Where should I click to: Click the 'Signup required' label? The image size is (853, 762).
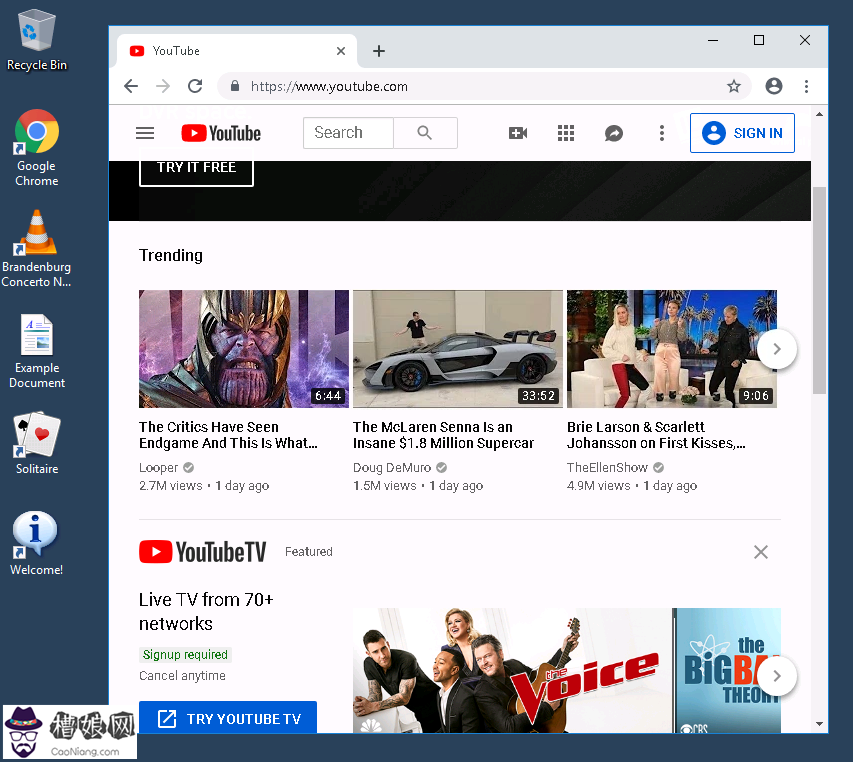pos(185,655)
